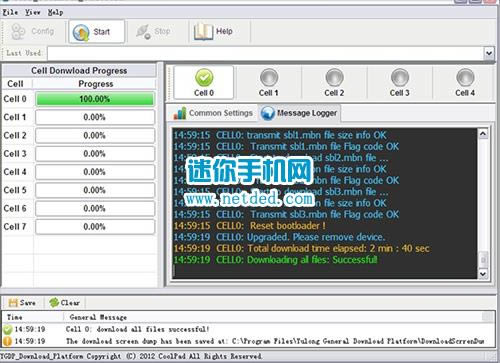Click the Save button label

point(28,303)
